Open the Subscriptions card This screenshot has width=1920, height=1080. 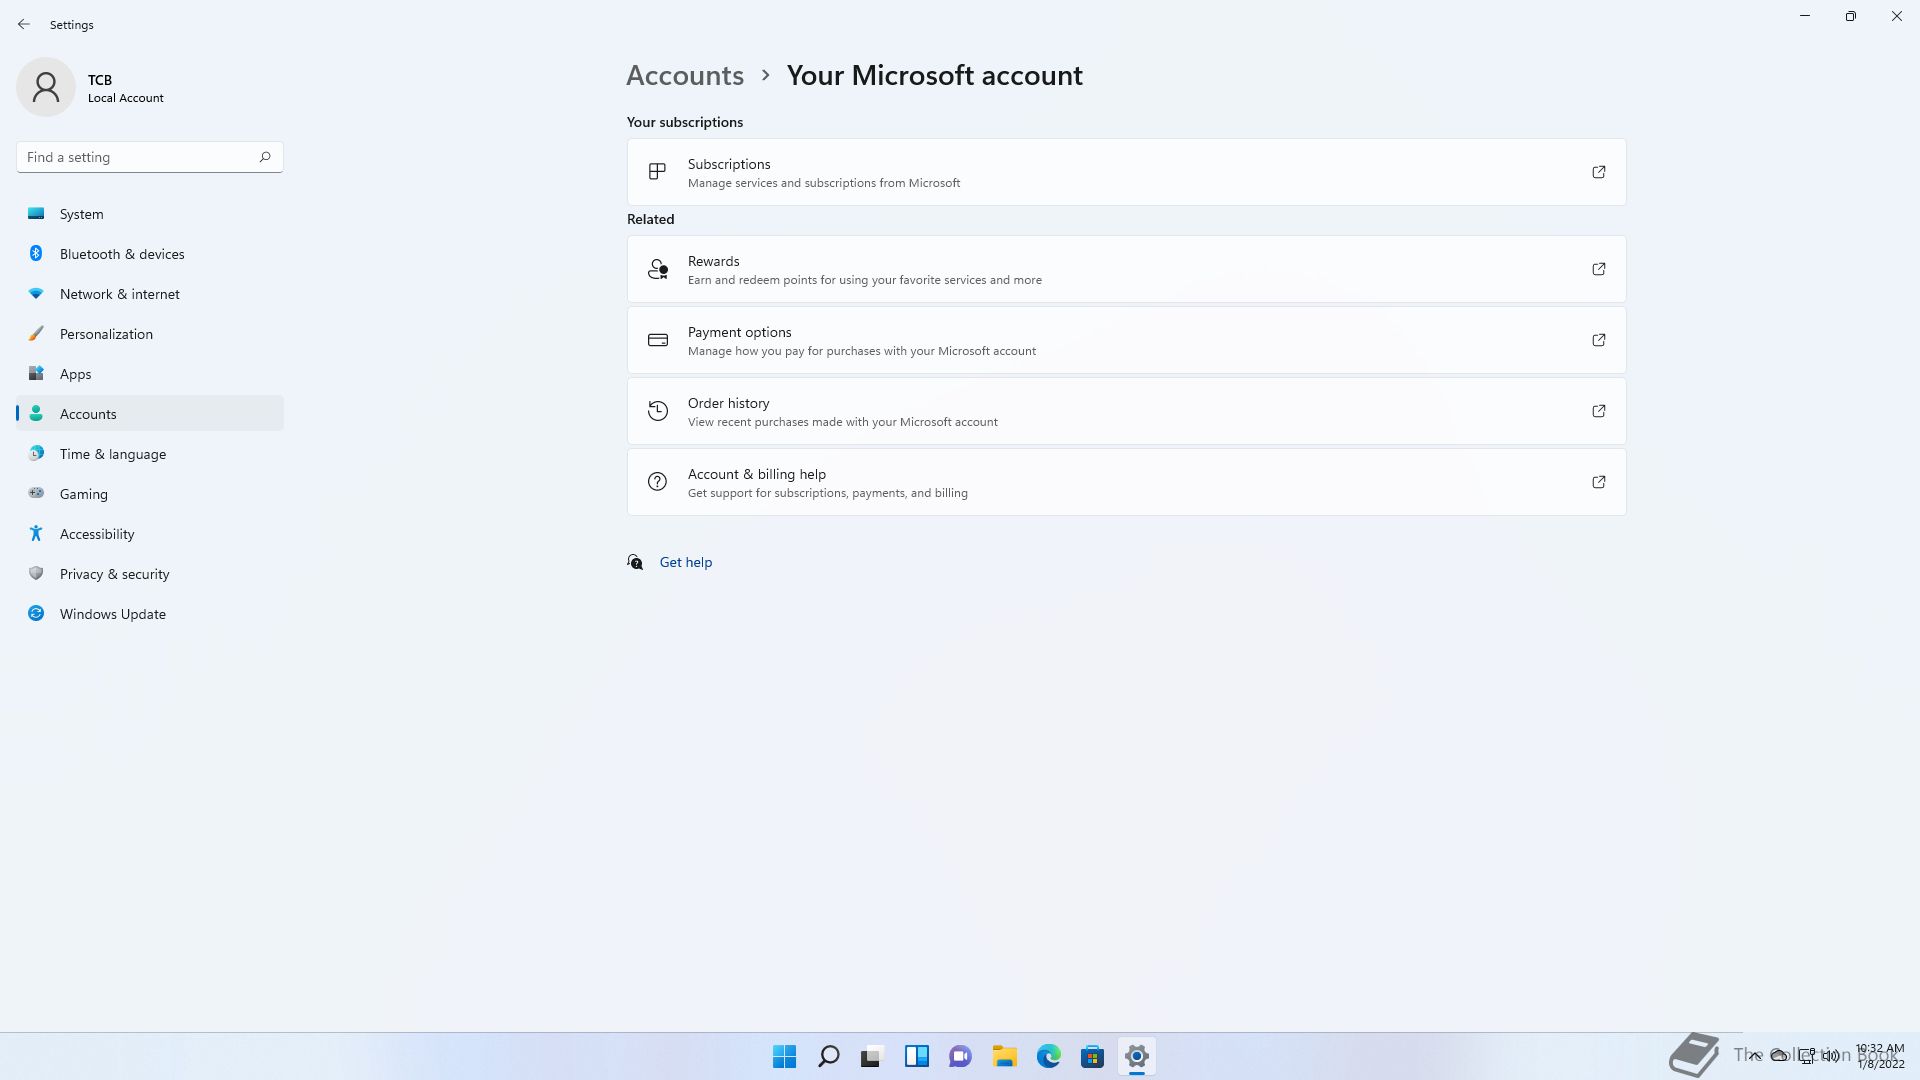(1126, 172)
